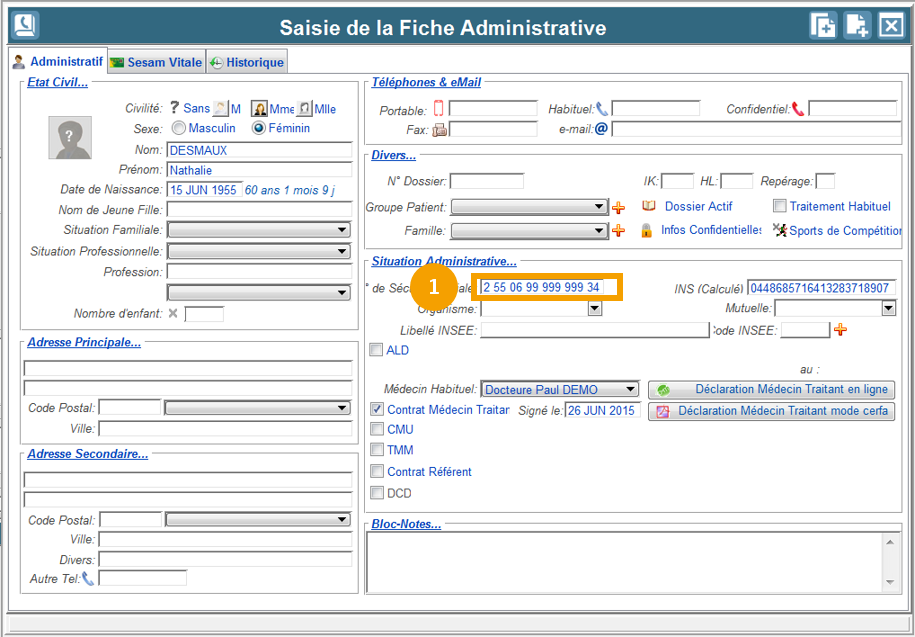915x637 pixels.
Task: Expand the Situation Familiale dropdown
Action: point(342,230)
